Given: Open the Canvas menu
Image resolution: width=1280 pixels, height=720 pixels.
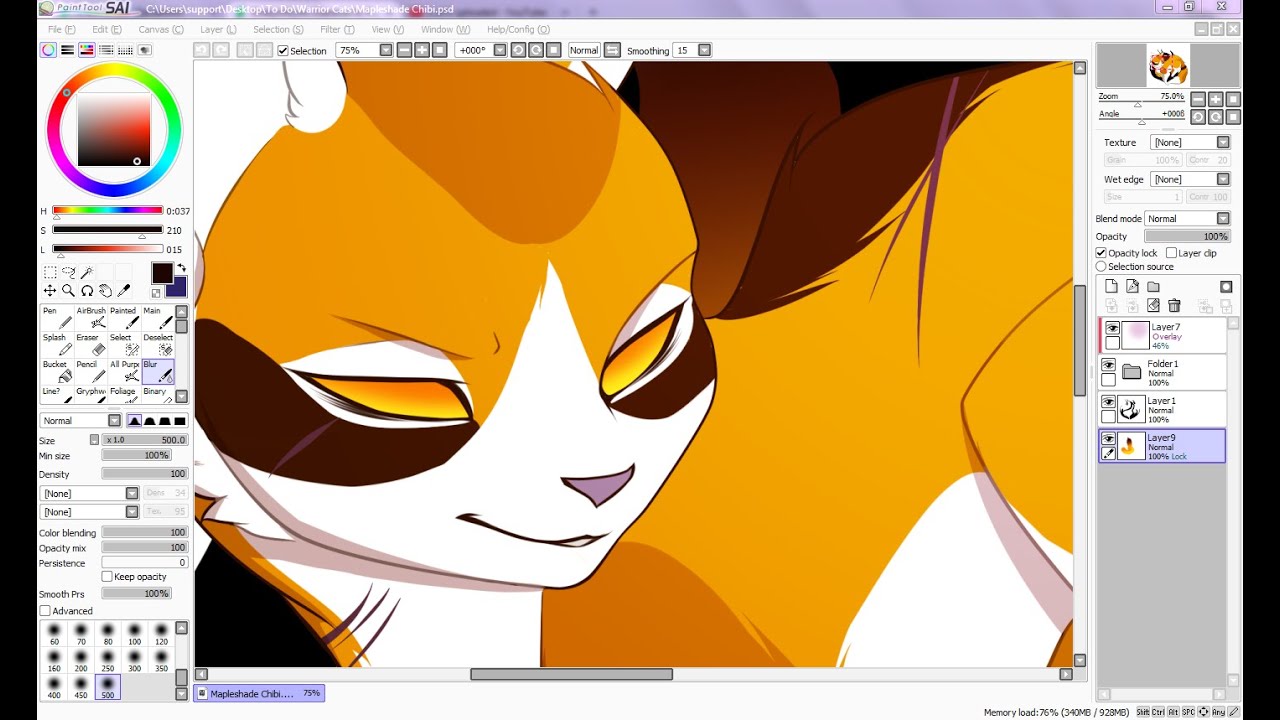Looking at the screenshot, I should click(x=161, y=30).
